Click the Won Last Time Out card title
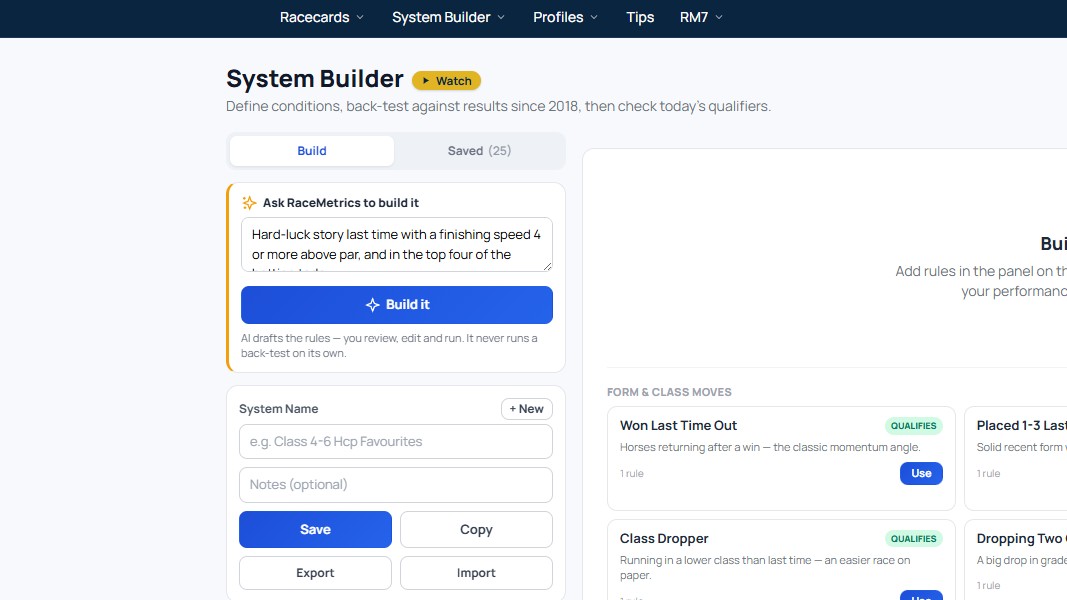 point(678,426)
